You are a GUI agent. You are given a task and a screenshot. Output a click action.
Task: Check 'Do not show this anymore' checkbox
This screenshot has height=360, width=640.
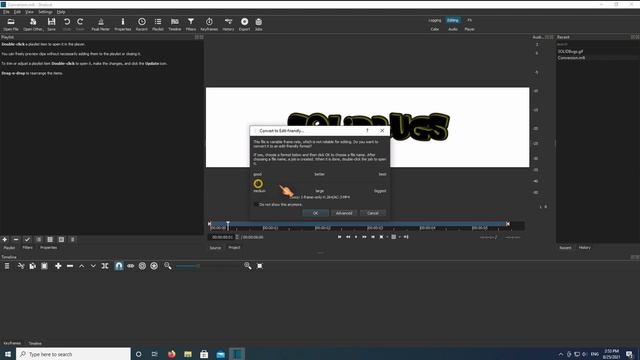click(256, 204)
